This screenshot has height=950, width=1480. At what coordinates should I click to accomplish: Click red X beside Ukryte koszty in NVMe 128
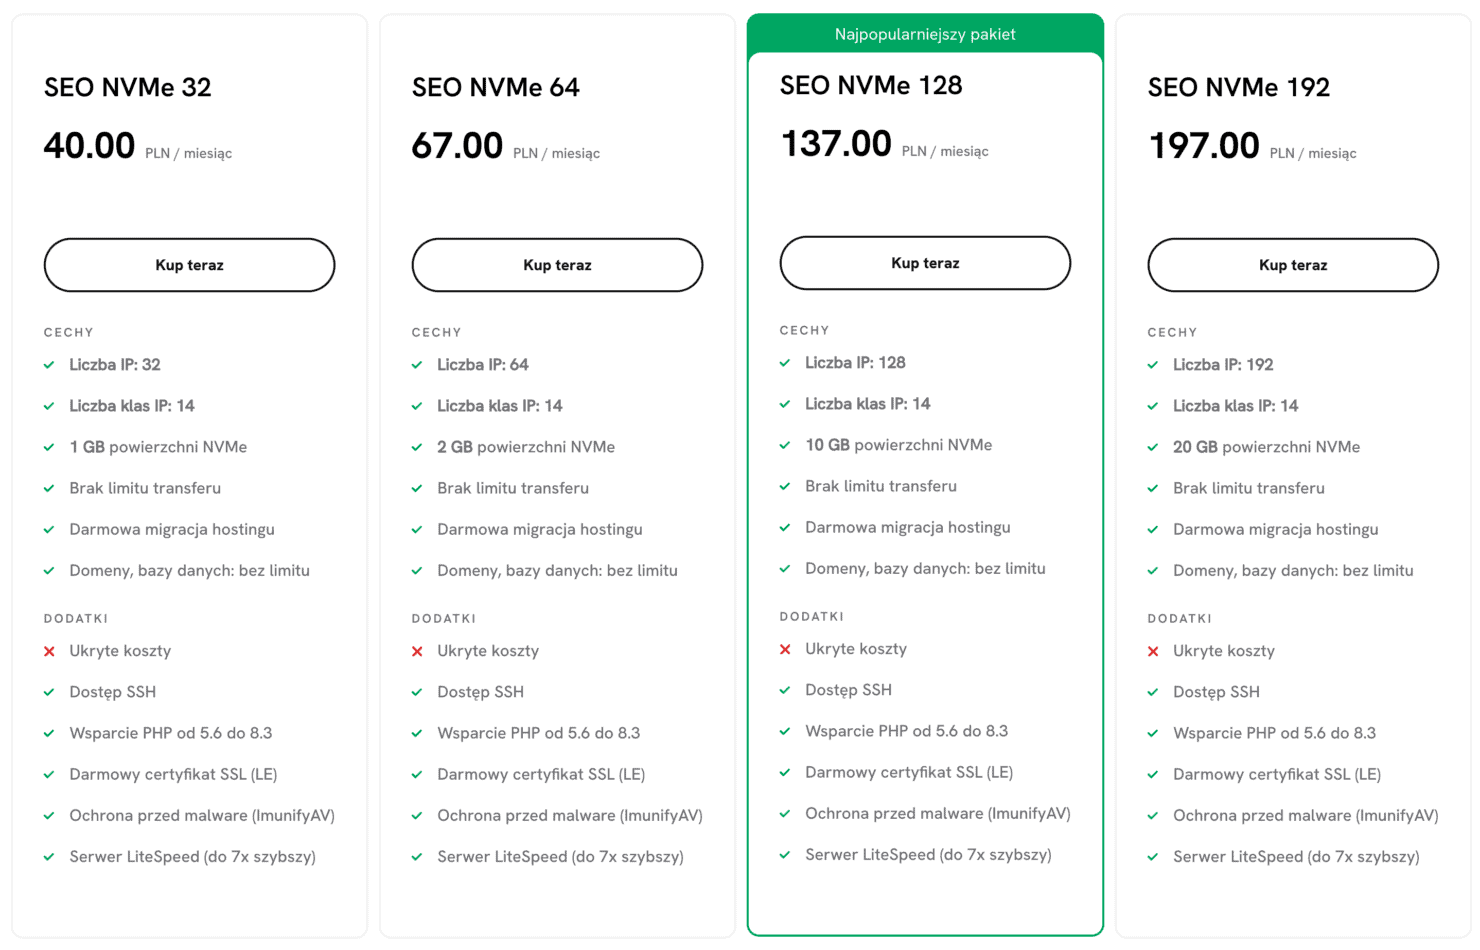[785, 649]
